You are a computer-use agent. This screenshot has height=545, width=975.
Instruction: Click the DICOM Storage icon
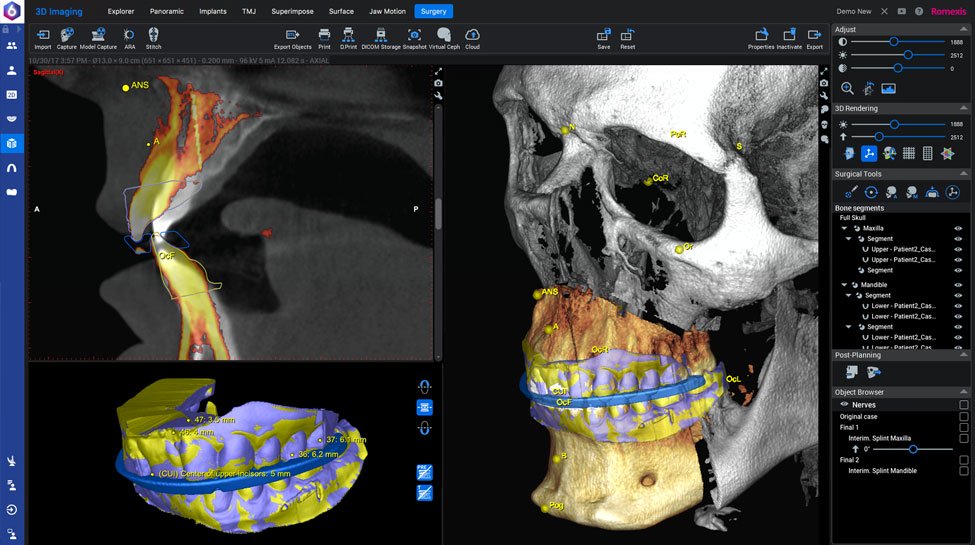pos(381,35)
